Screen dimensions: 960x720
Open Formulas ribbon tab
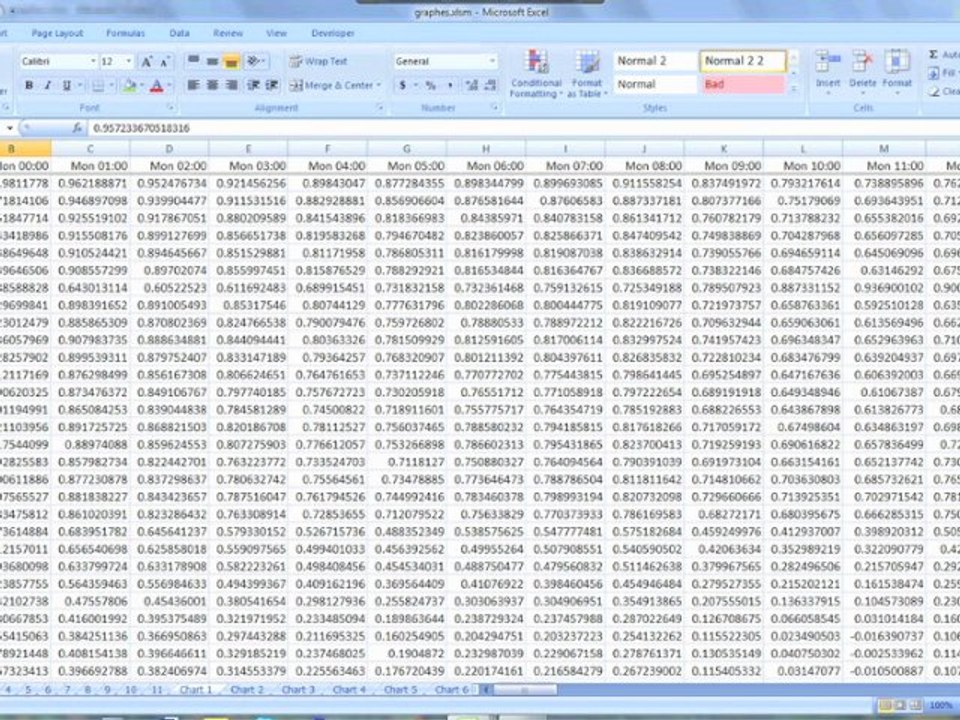tap(125, 33)
